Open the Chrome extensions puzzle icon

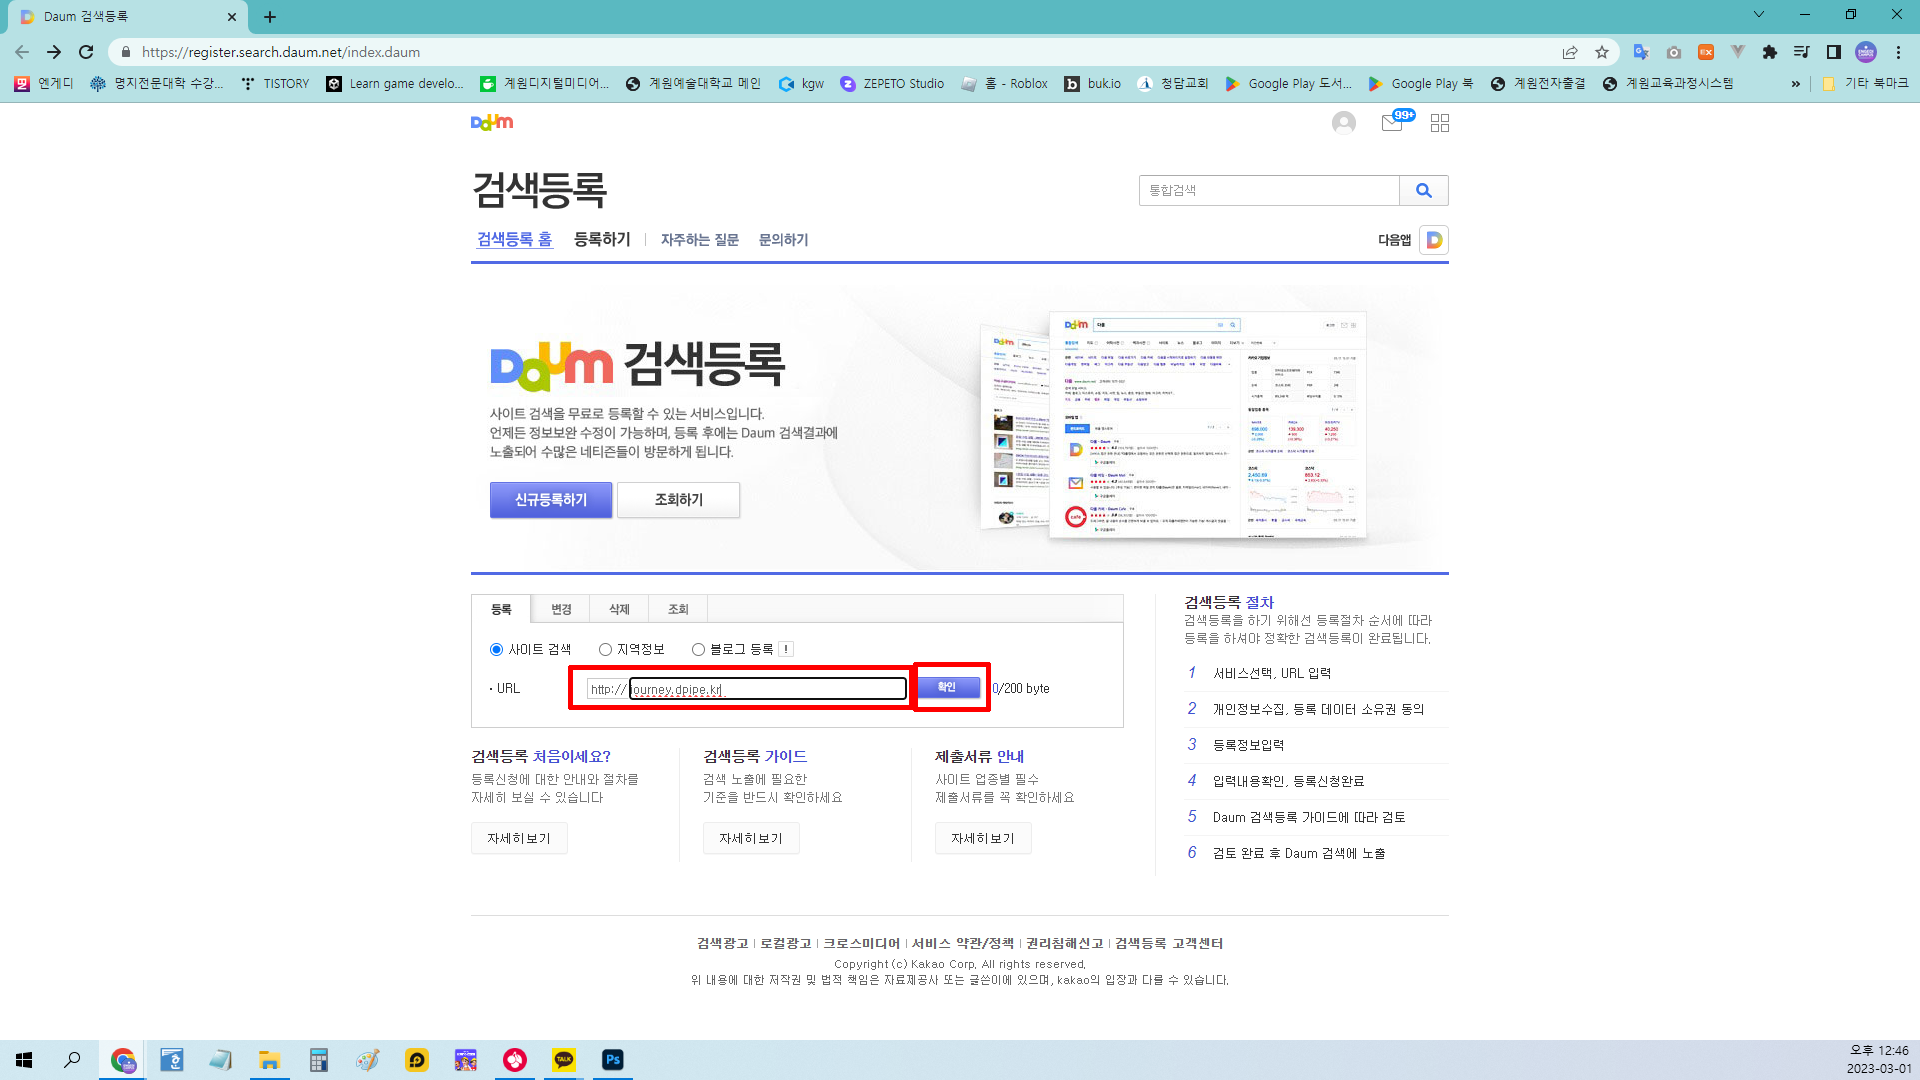1769,52
